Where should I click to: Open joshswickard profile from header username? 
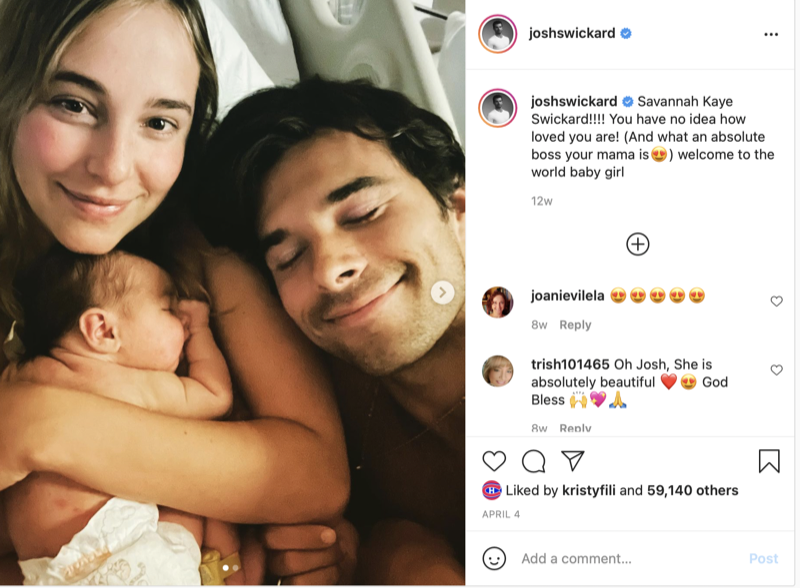pos(572,33)
